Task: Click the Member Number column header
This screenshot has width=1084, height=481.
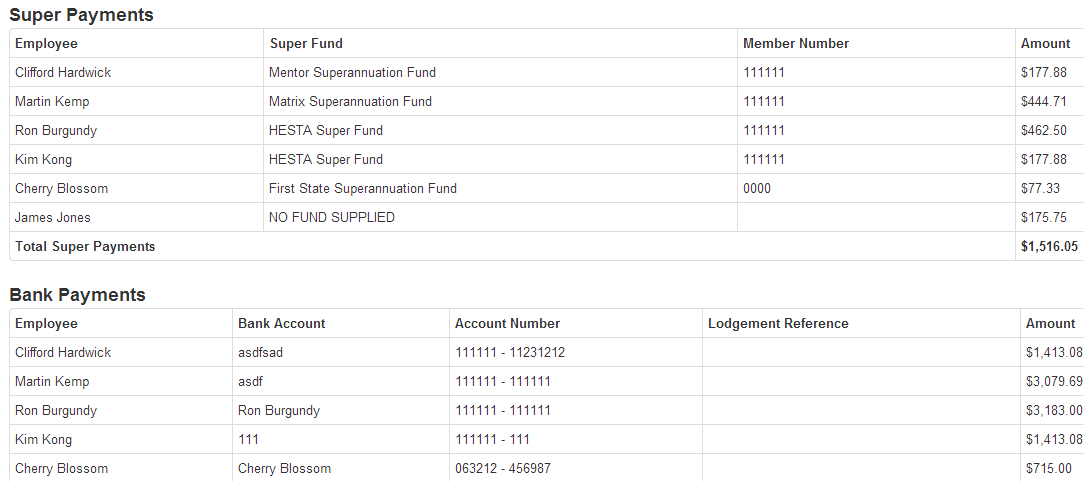Action: coord(796,44)
